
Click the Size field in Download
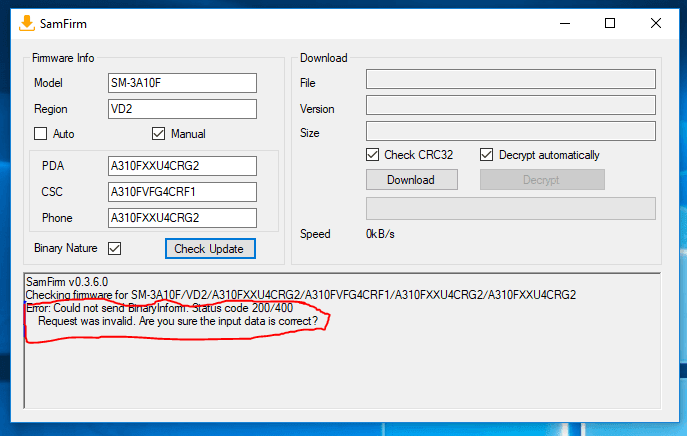click(511, 131)
